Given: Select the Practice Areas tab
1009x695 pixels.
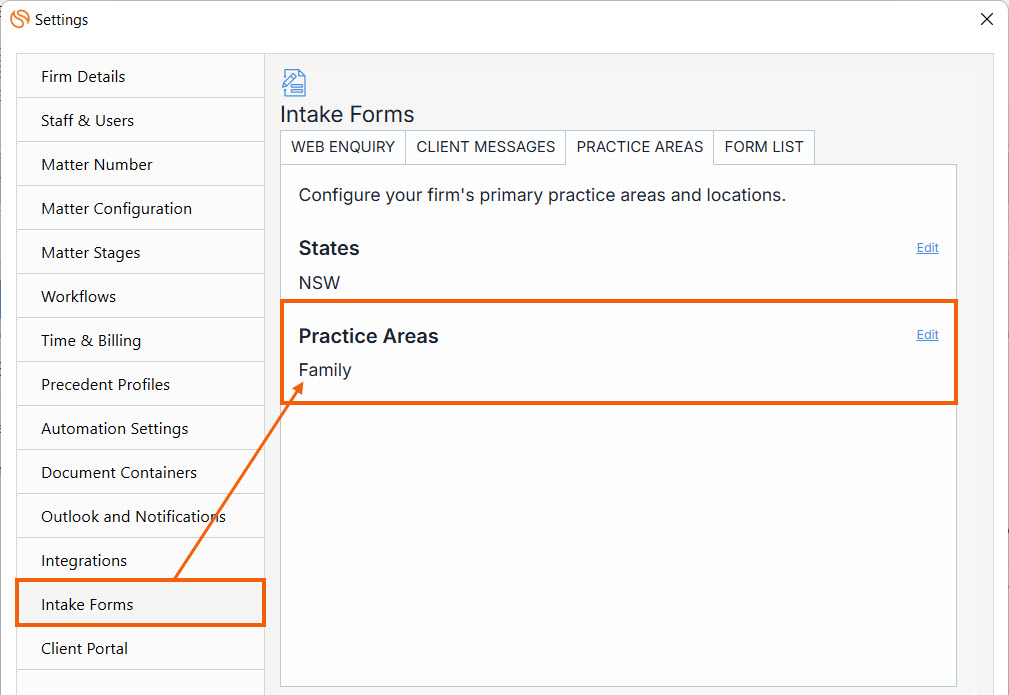Looking at the screenshot, I should click(640, 147).
